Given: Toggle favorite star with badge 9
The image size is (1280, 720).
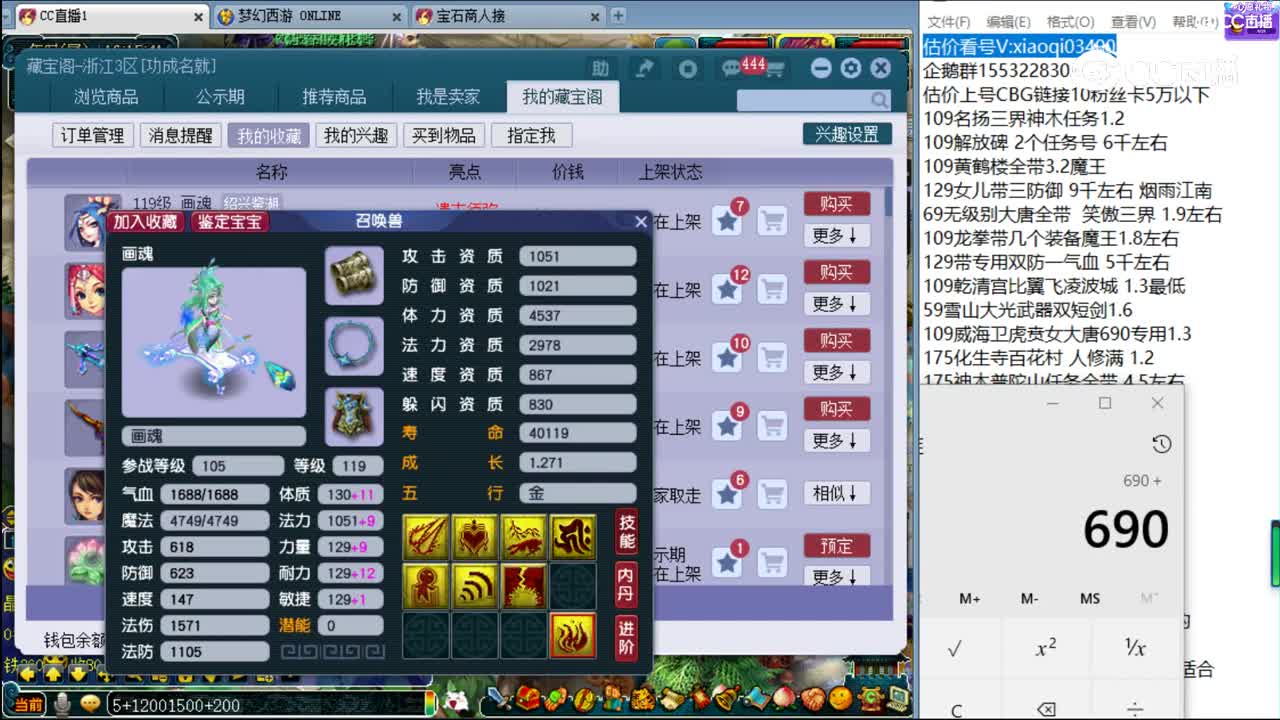Looking at the screenshot, I should pos(728,426).
